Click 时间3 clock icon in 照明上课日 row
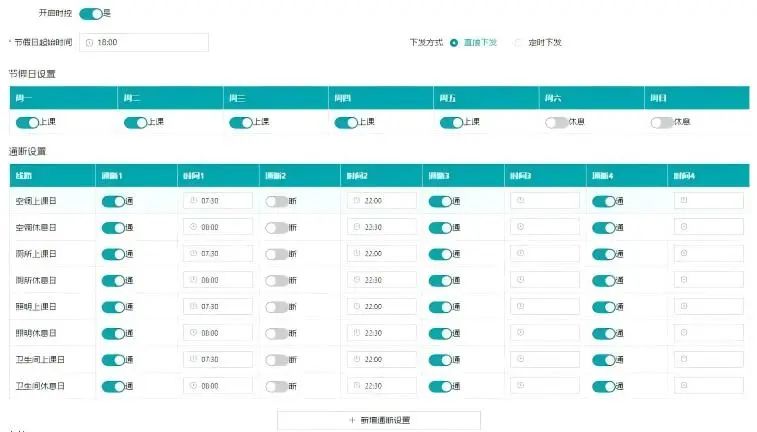This screenshot has width=757, height=432. click(520, 307)
